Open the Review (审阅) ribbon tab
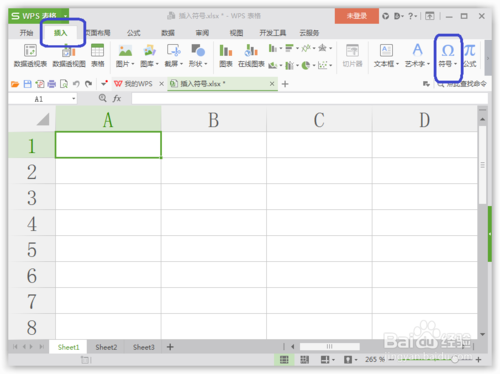 tap(202, 33)
